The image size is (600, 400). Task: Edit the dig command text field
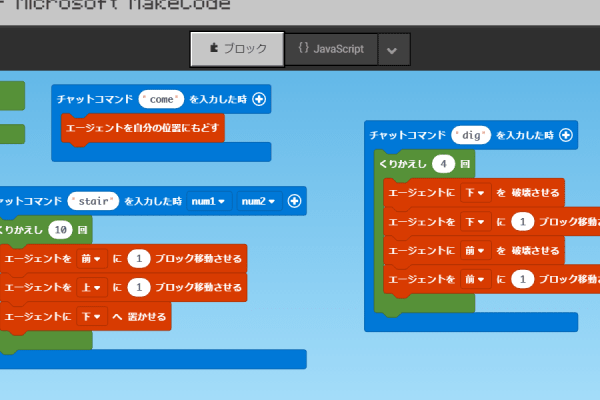coord(471,135)
